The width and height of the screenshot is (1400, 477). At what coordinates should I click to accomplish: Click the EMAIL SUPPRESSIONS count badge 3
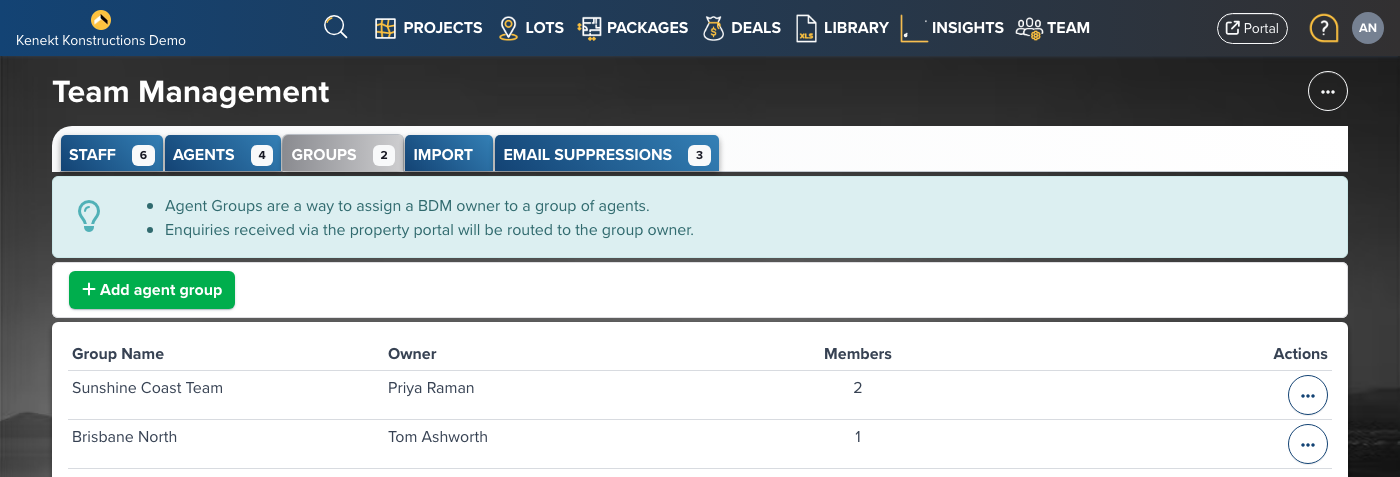point(699,155)
